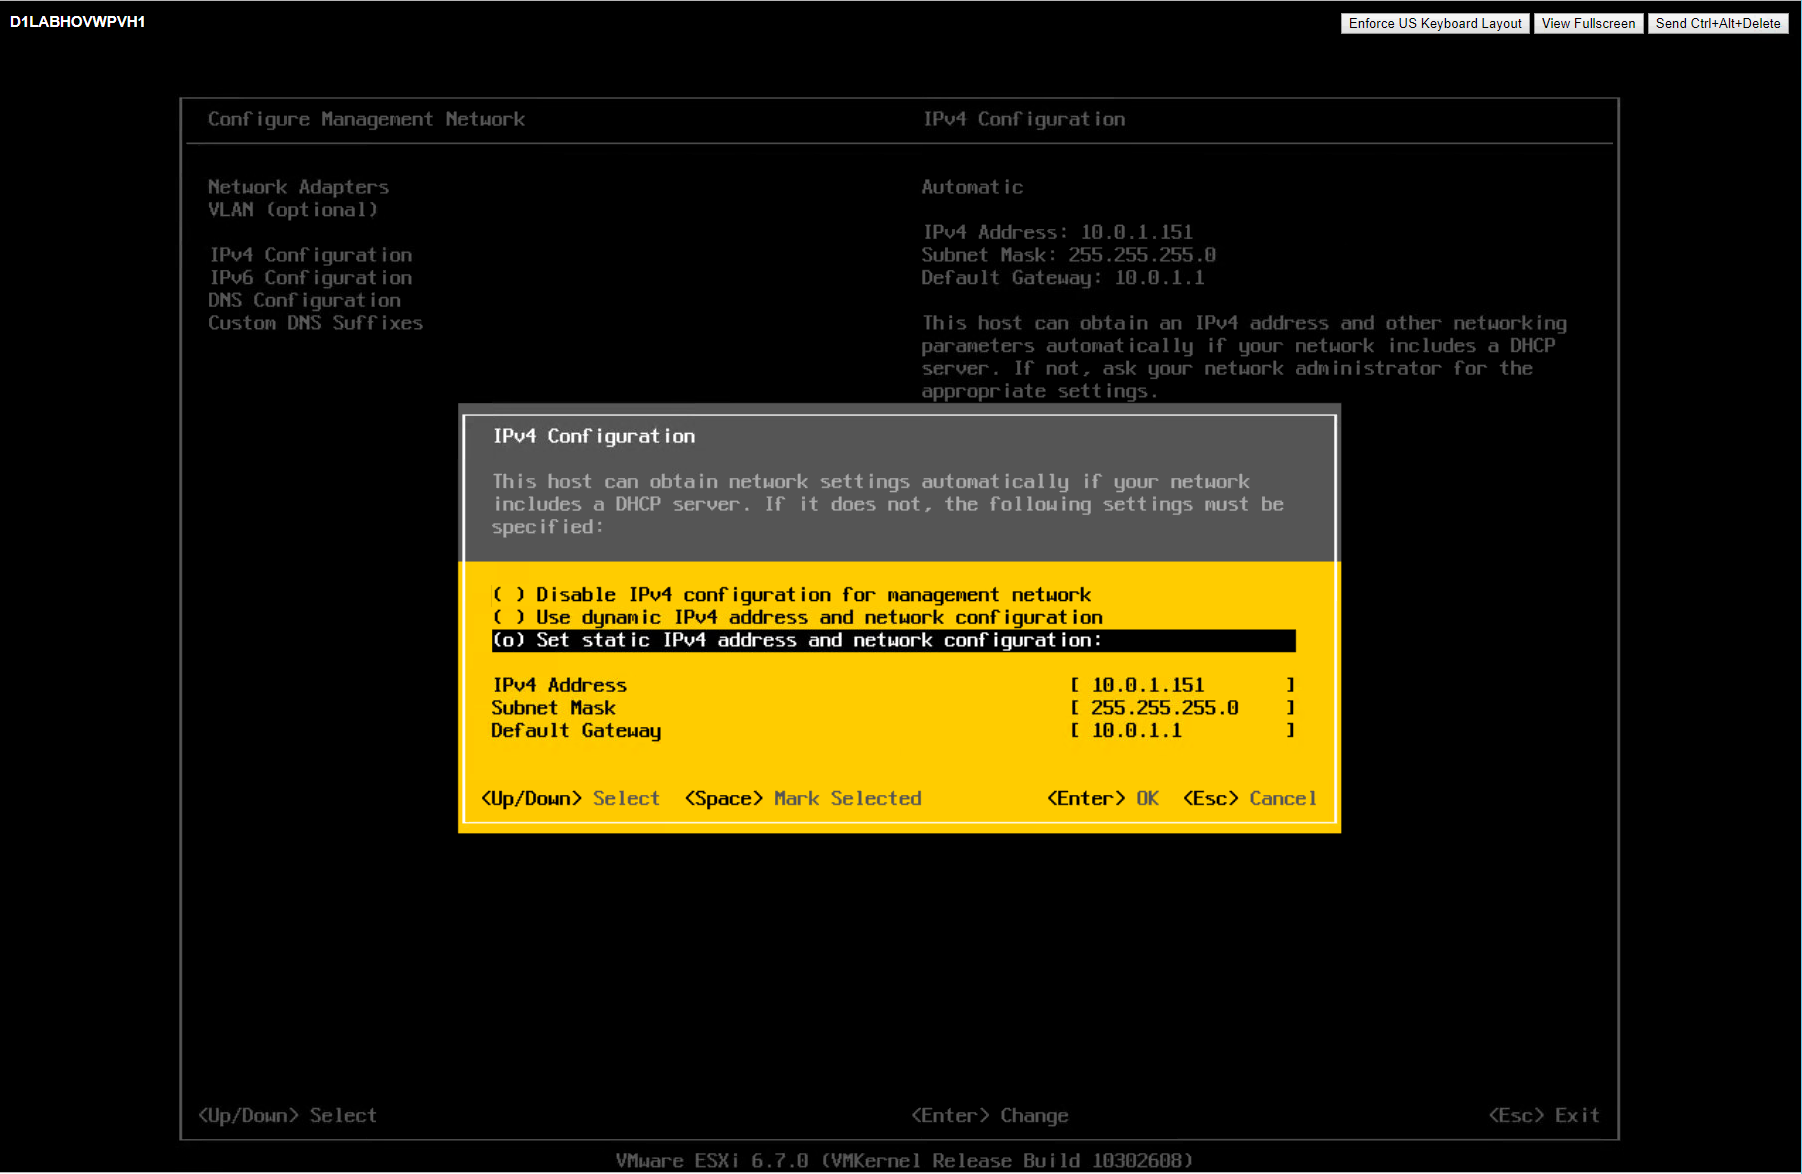
Task: Click Space Mark Selected hint
Action: click(802, 799)
